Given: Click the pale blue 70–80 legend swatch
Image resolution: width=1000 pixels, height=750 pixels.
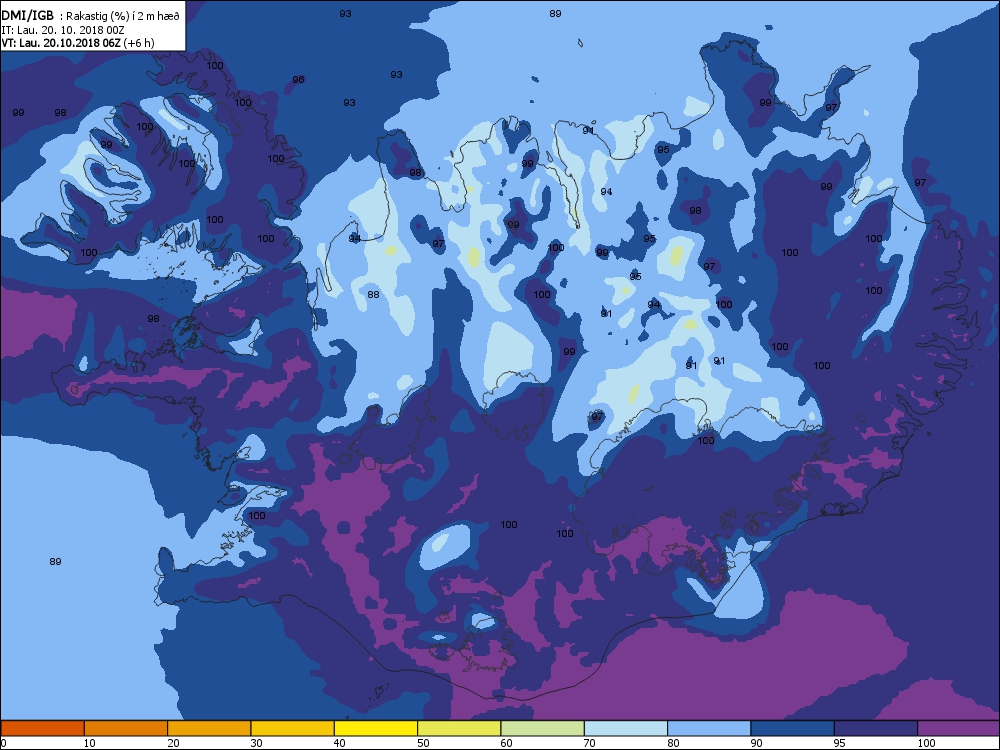Looking at the screenshot, I should (x=626, y=728).
